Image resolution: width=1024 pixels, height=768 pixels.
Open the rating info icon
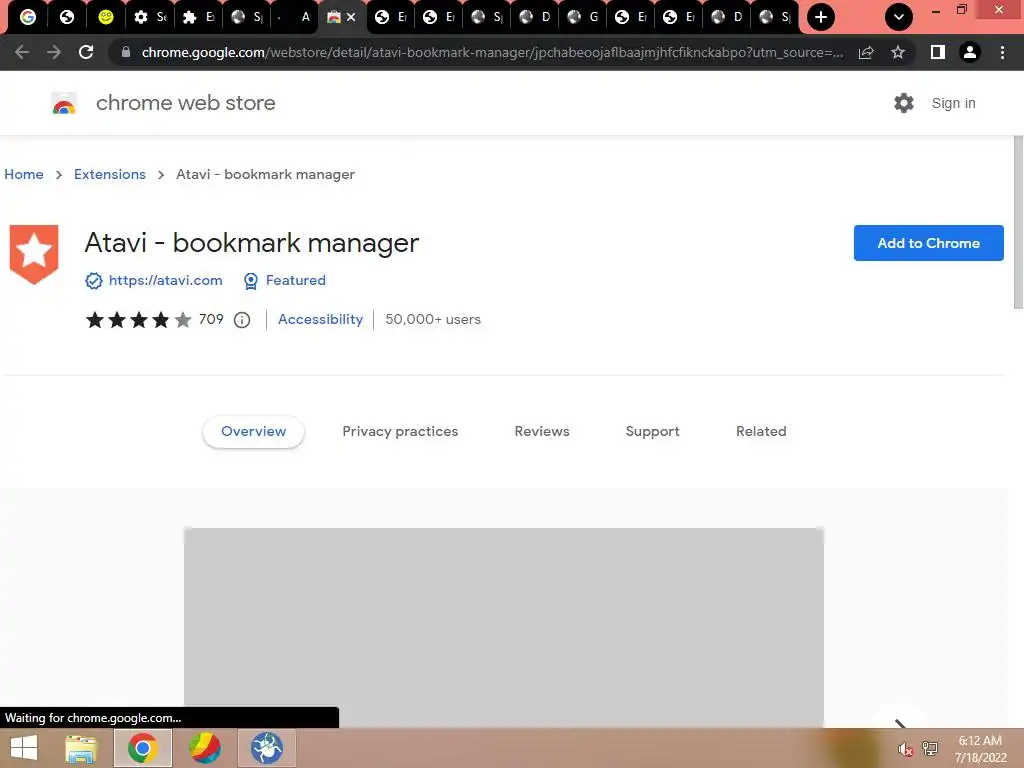[242, 320]
